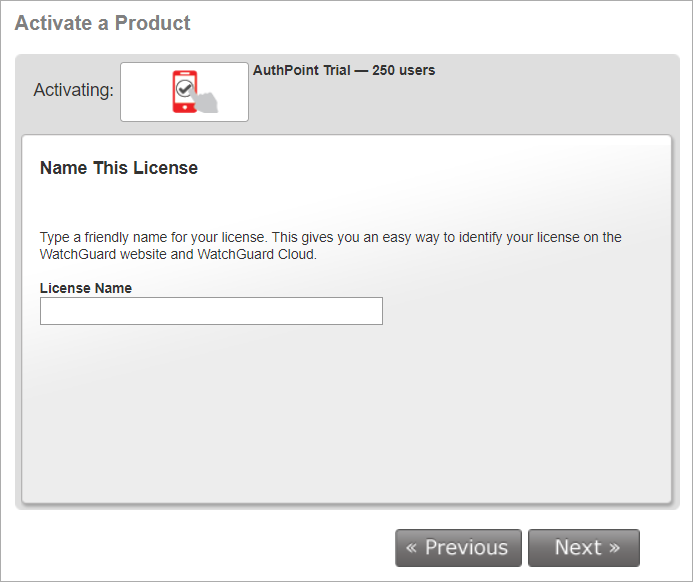Screen dimensions: 693x582
Task: Click the right chevrons on Next
Action: click(615, 548)
